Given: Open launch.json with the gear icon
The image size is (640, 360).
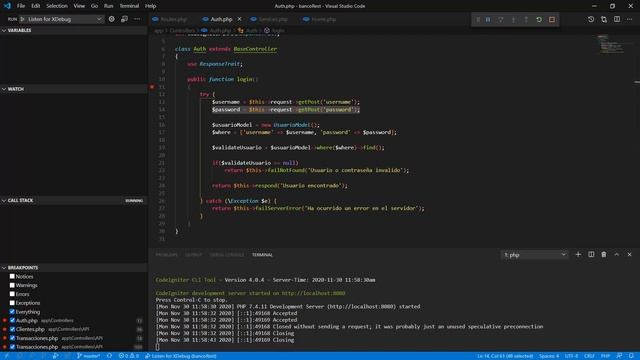Looking at the screenshot, I should coord(111,19).
